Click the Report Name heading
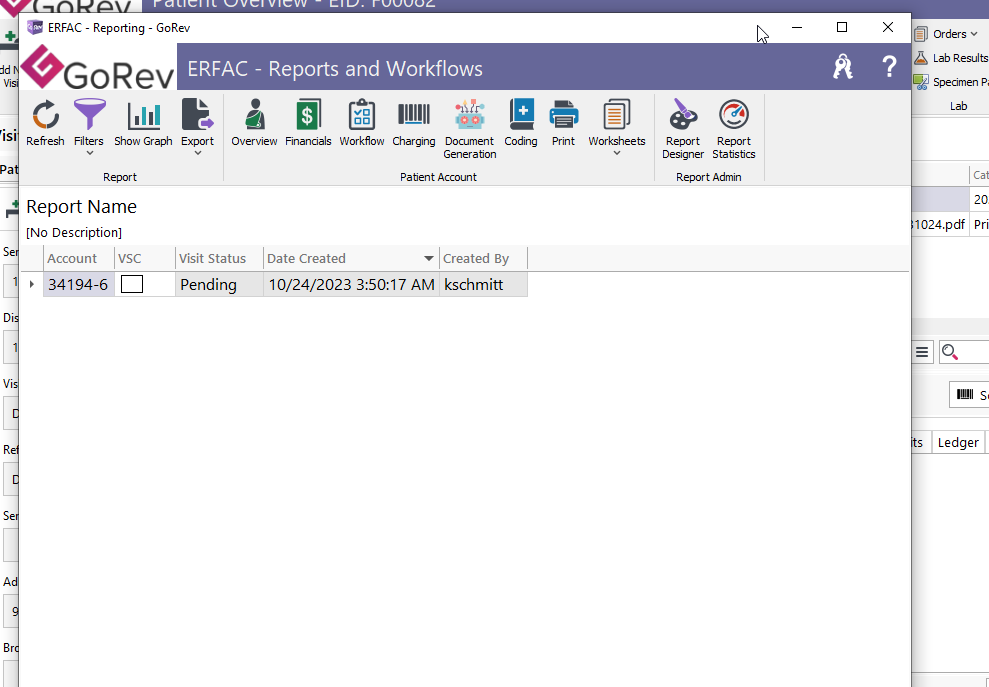Screen dimensions: 989x687 (x=81, y=207)
